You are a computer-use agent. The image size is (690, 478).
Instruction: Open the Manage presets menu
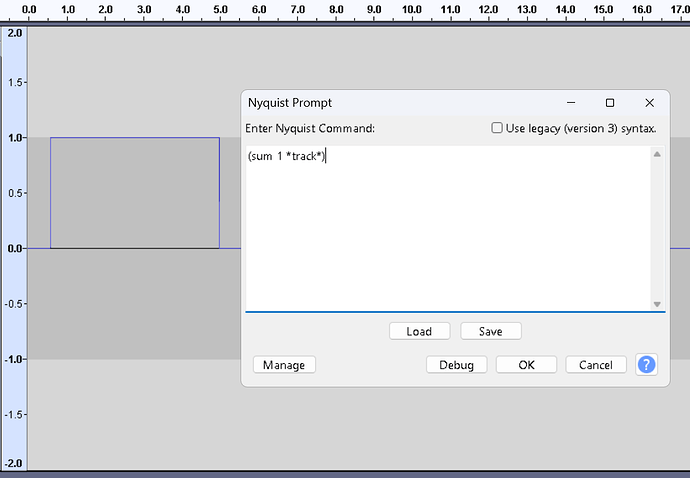coord(284,365)
